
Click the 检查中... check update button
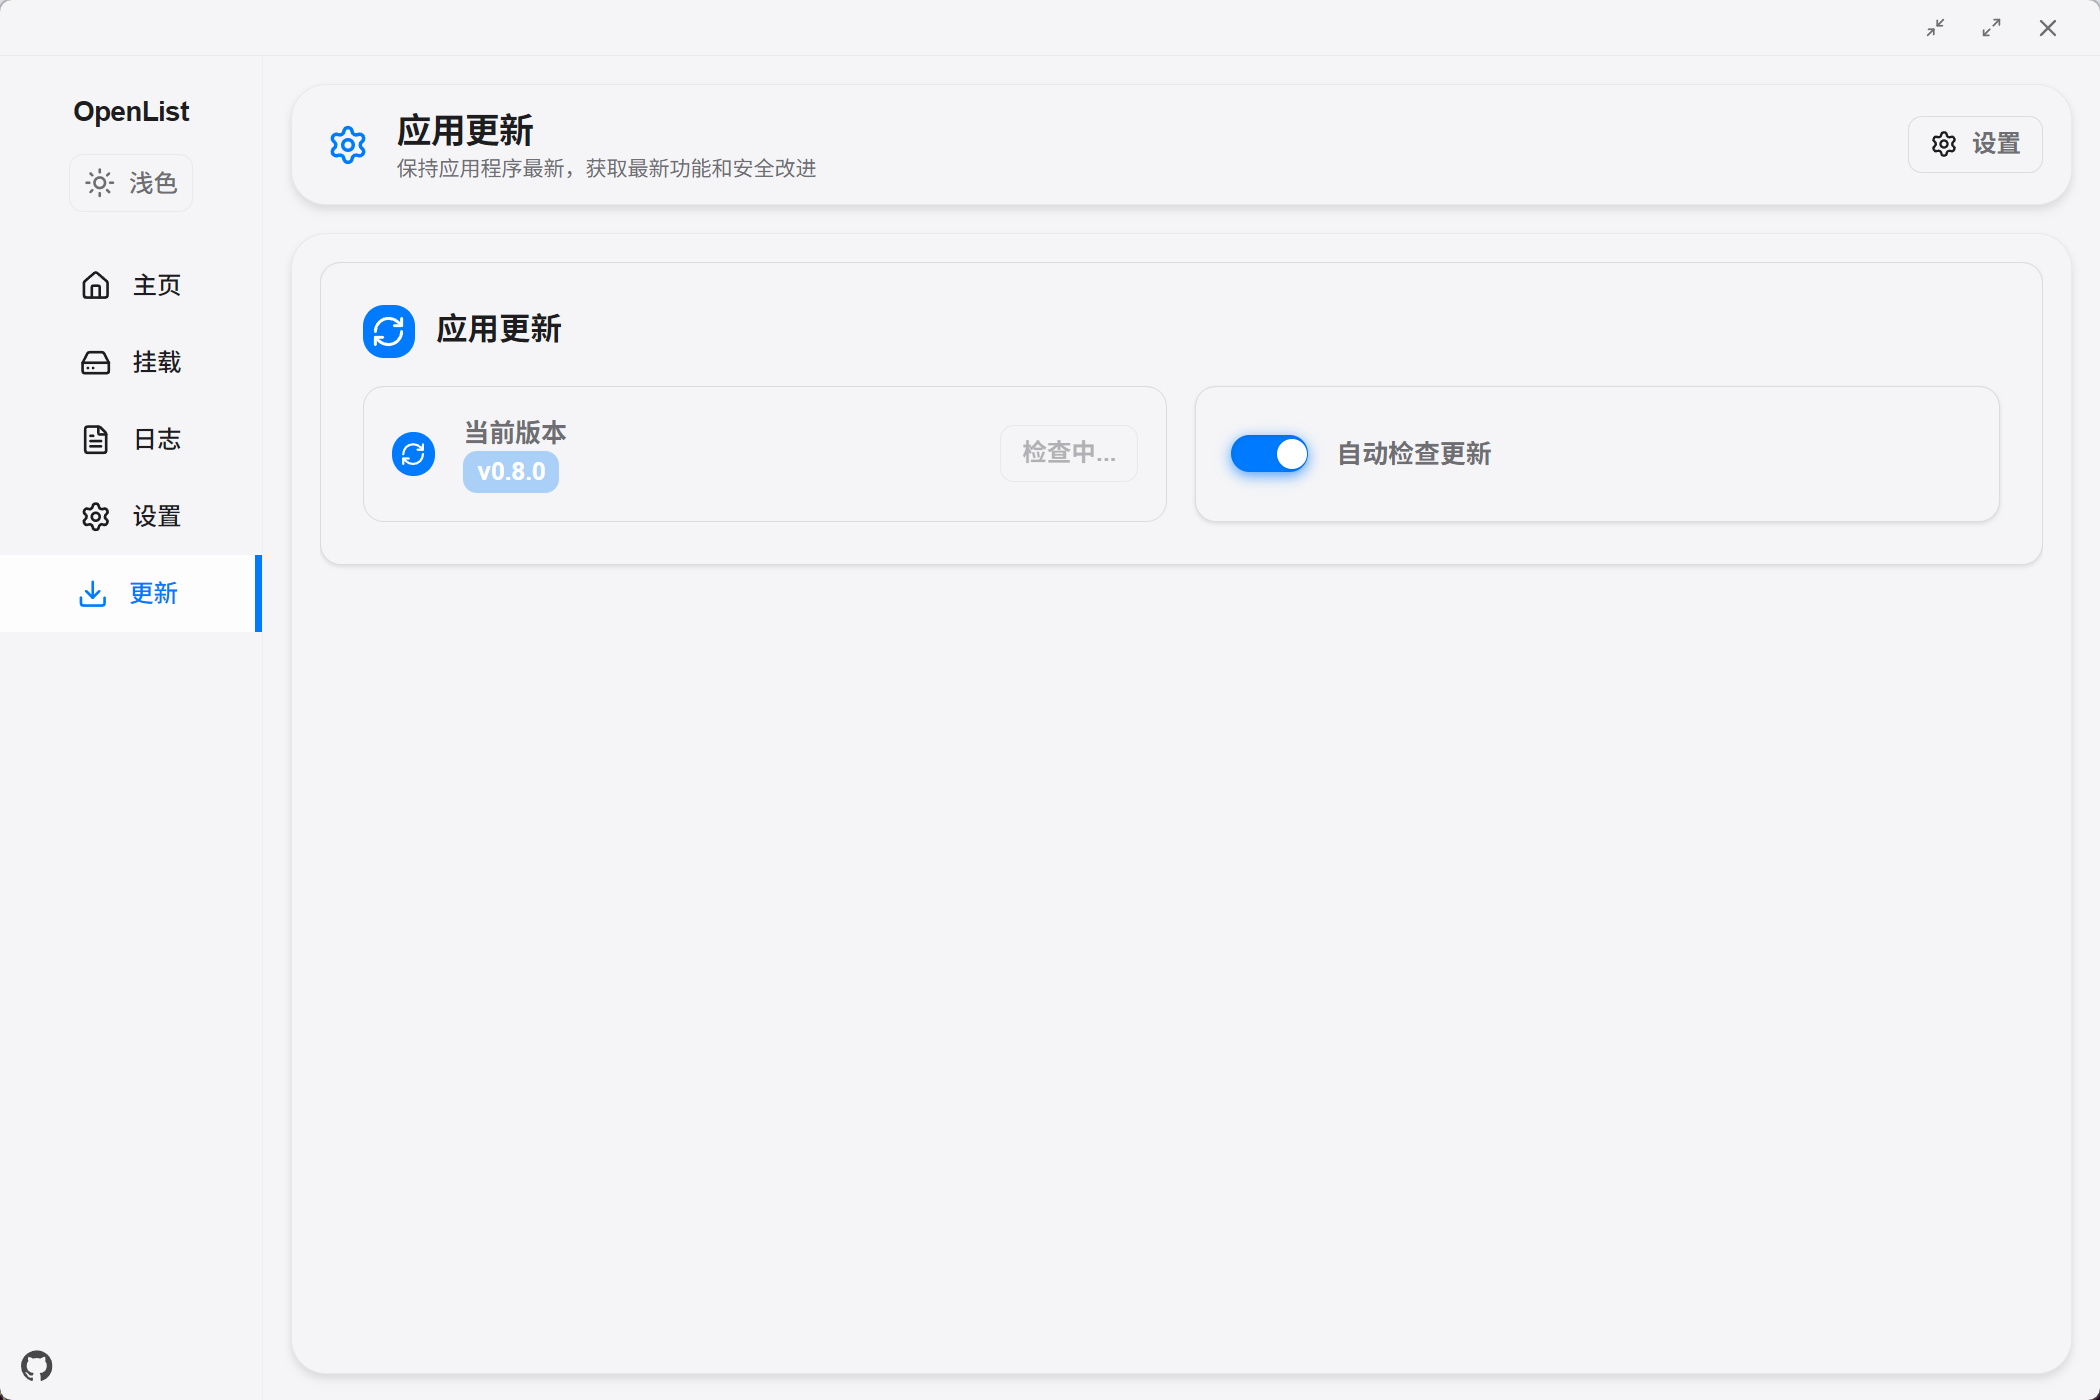pyautogui.click(x=1068, y=453)
